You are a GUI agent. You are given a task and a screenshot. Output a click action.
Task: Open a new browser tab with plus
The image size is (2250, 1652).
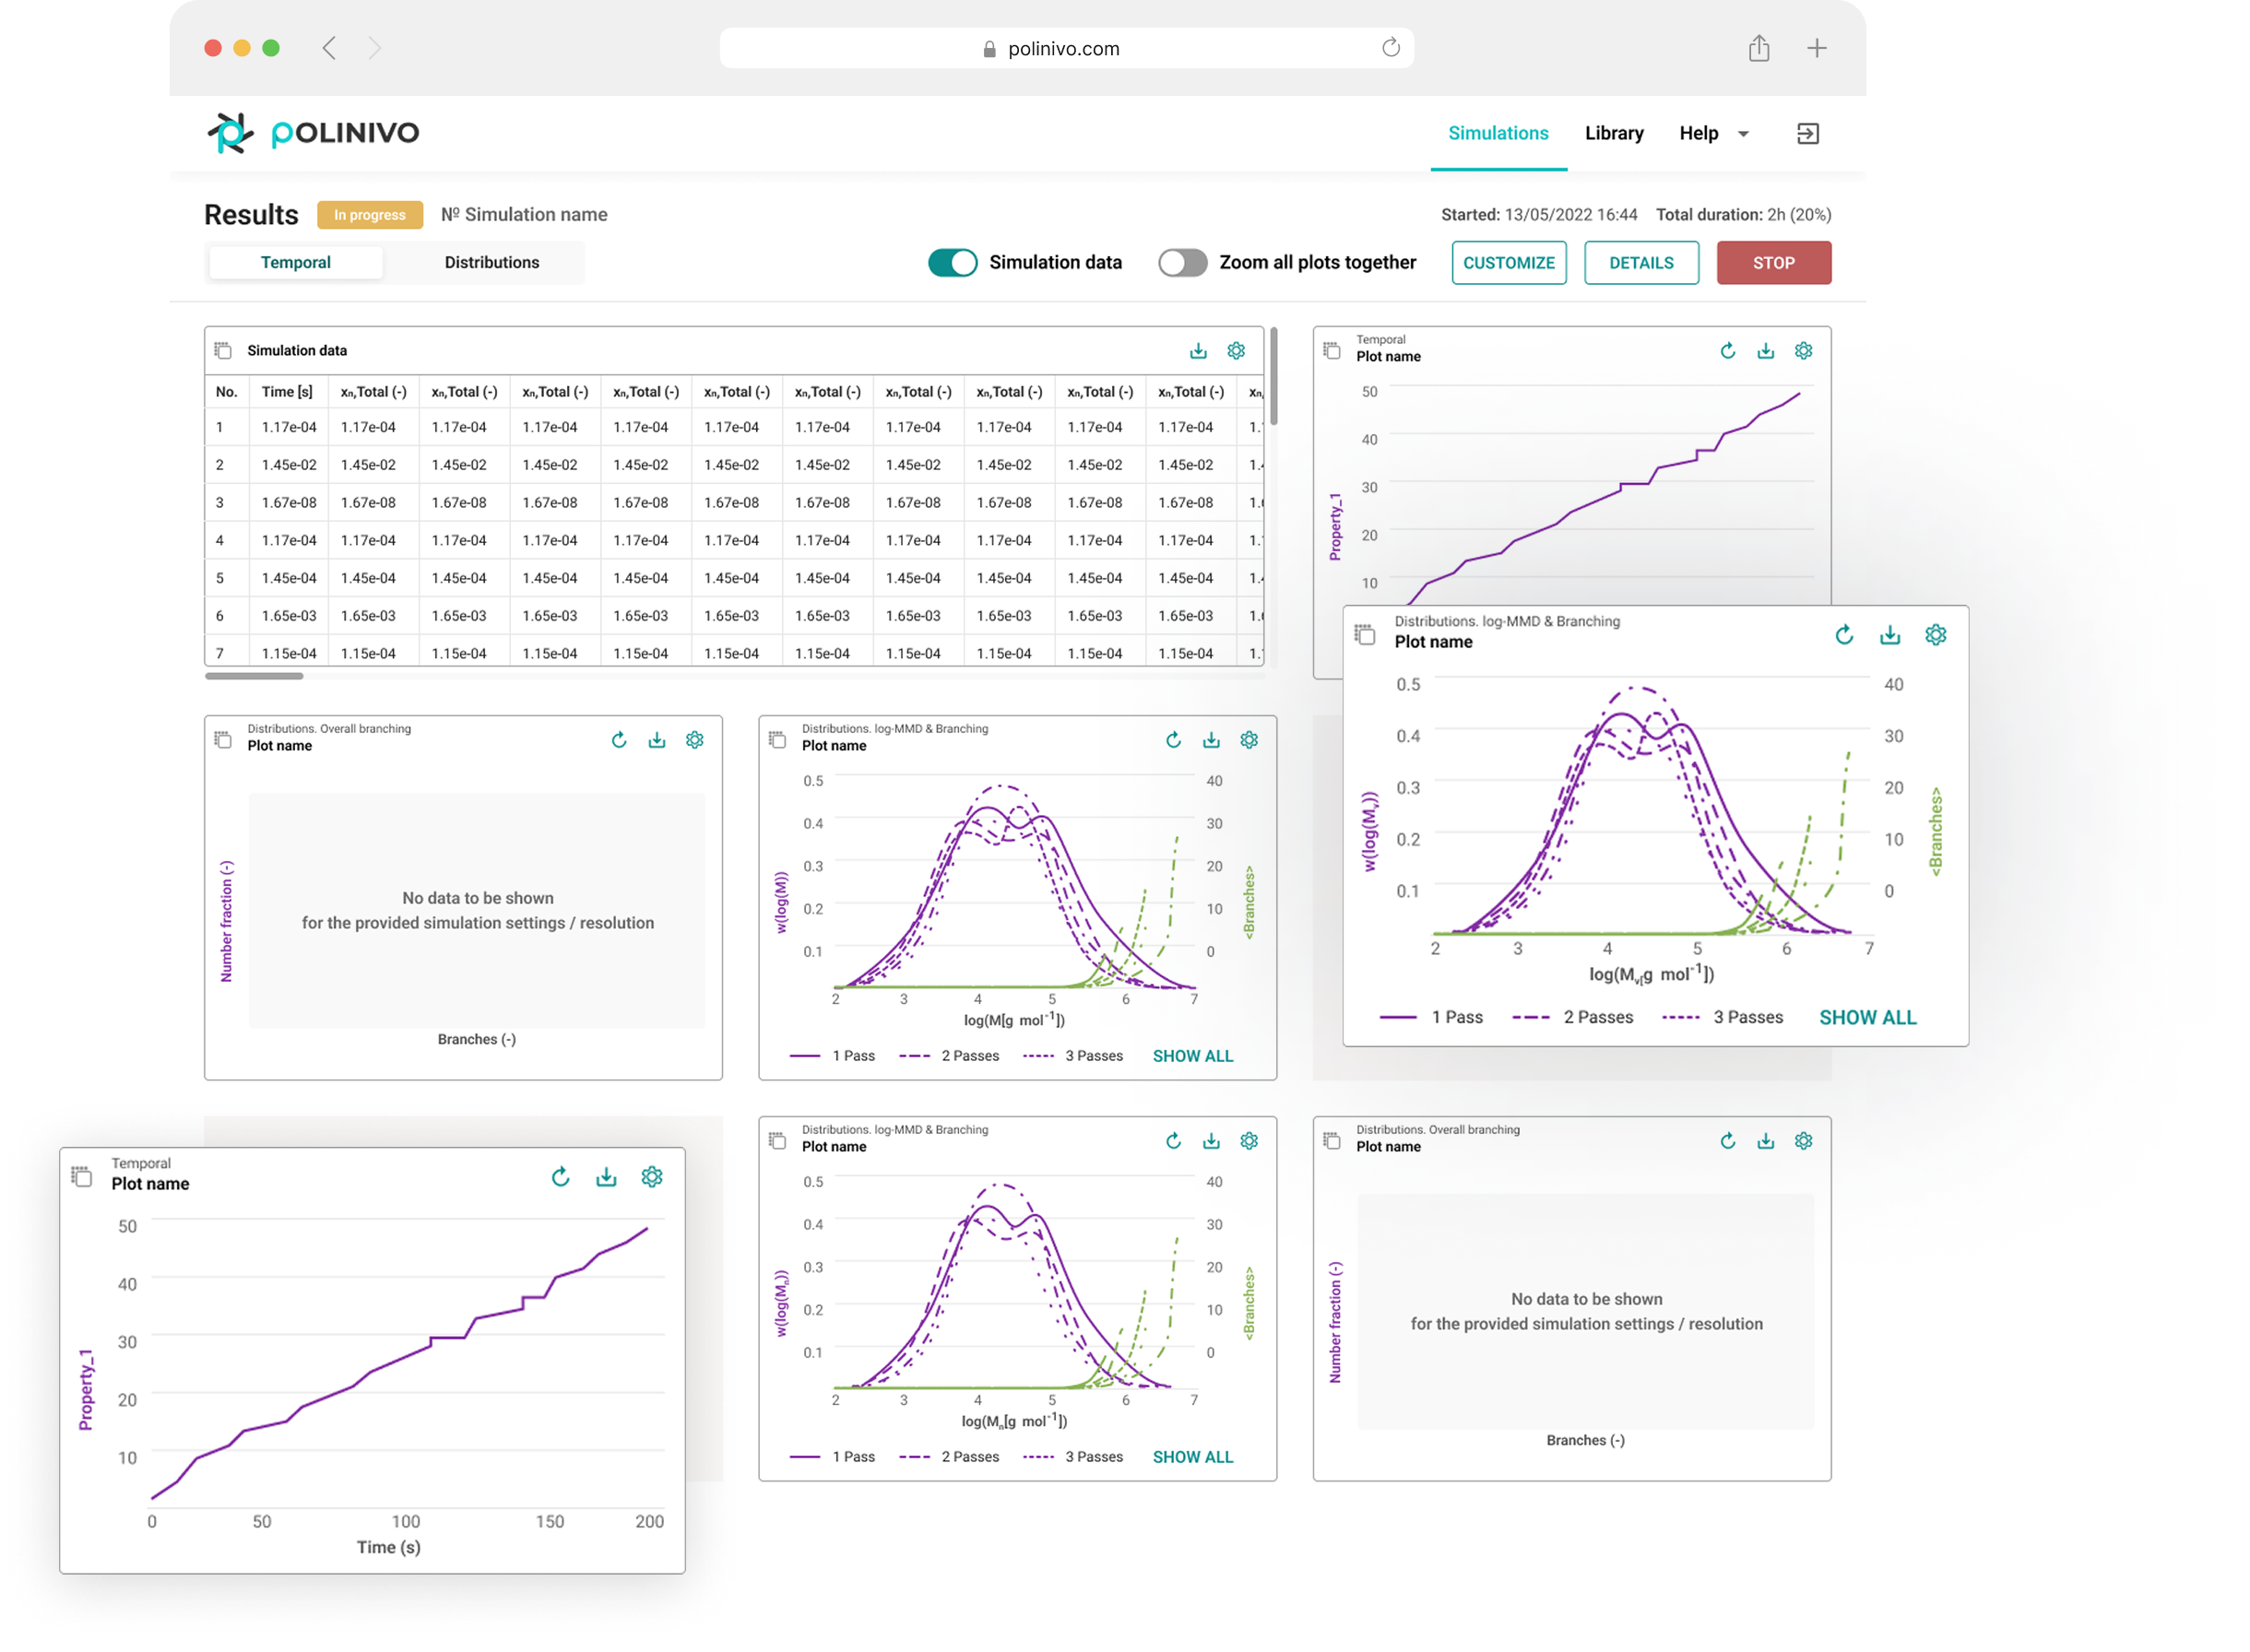click(x=1816, y=48)
